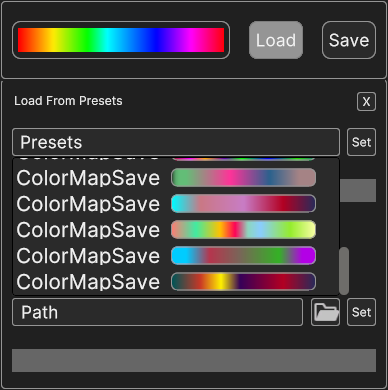Click the rainbow color map gradient bar
The height and width of the screenshot is (390, 388).
click(x=121, y=40)
